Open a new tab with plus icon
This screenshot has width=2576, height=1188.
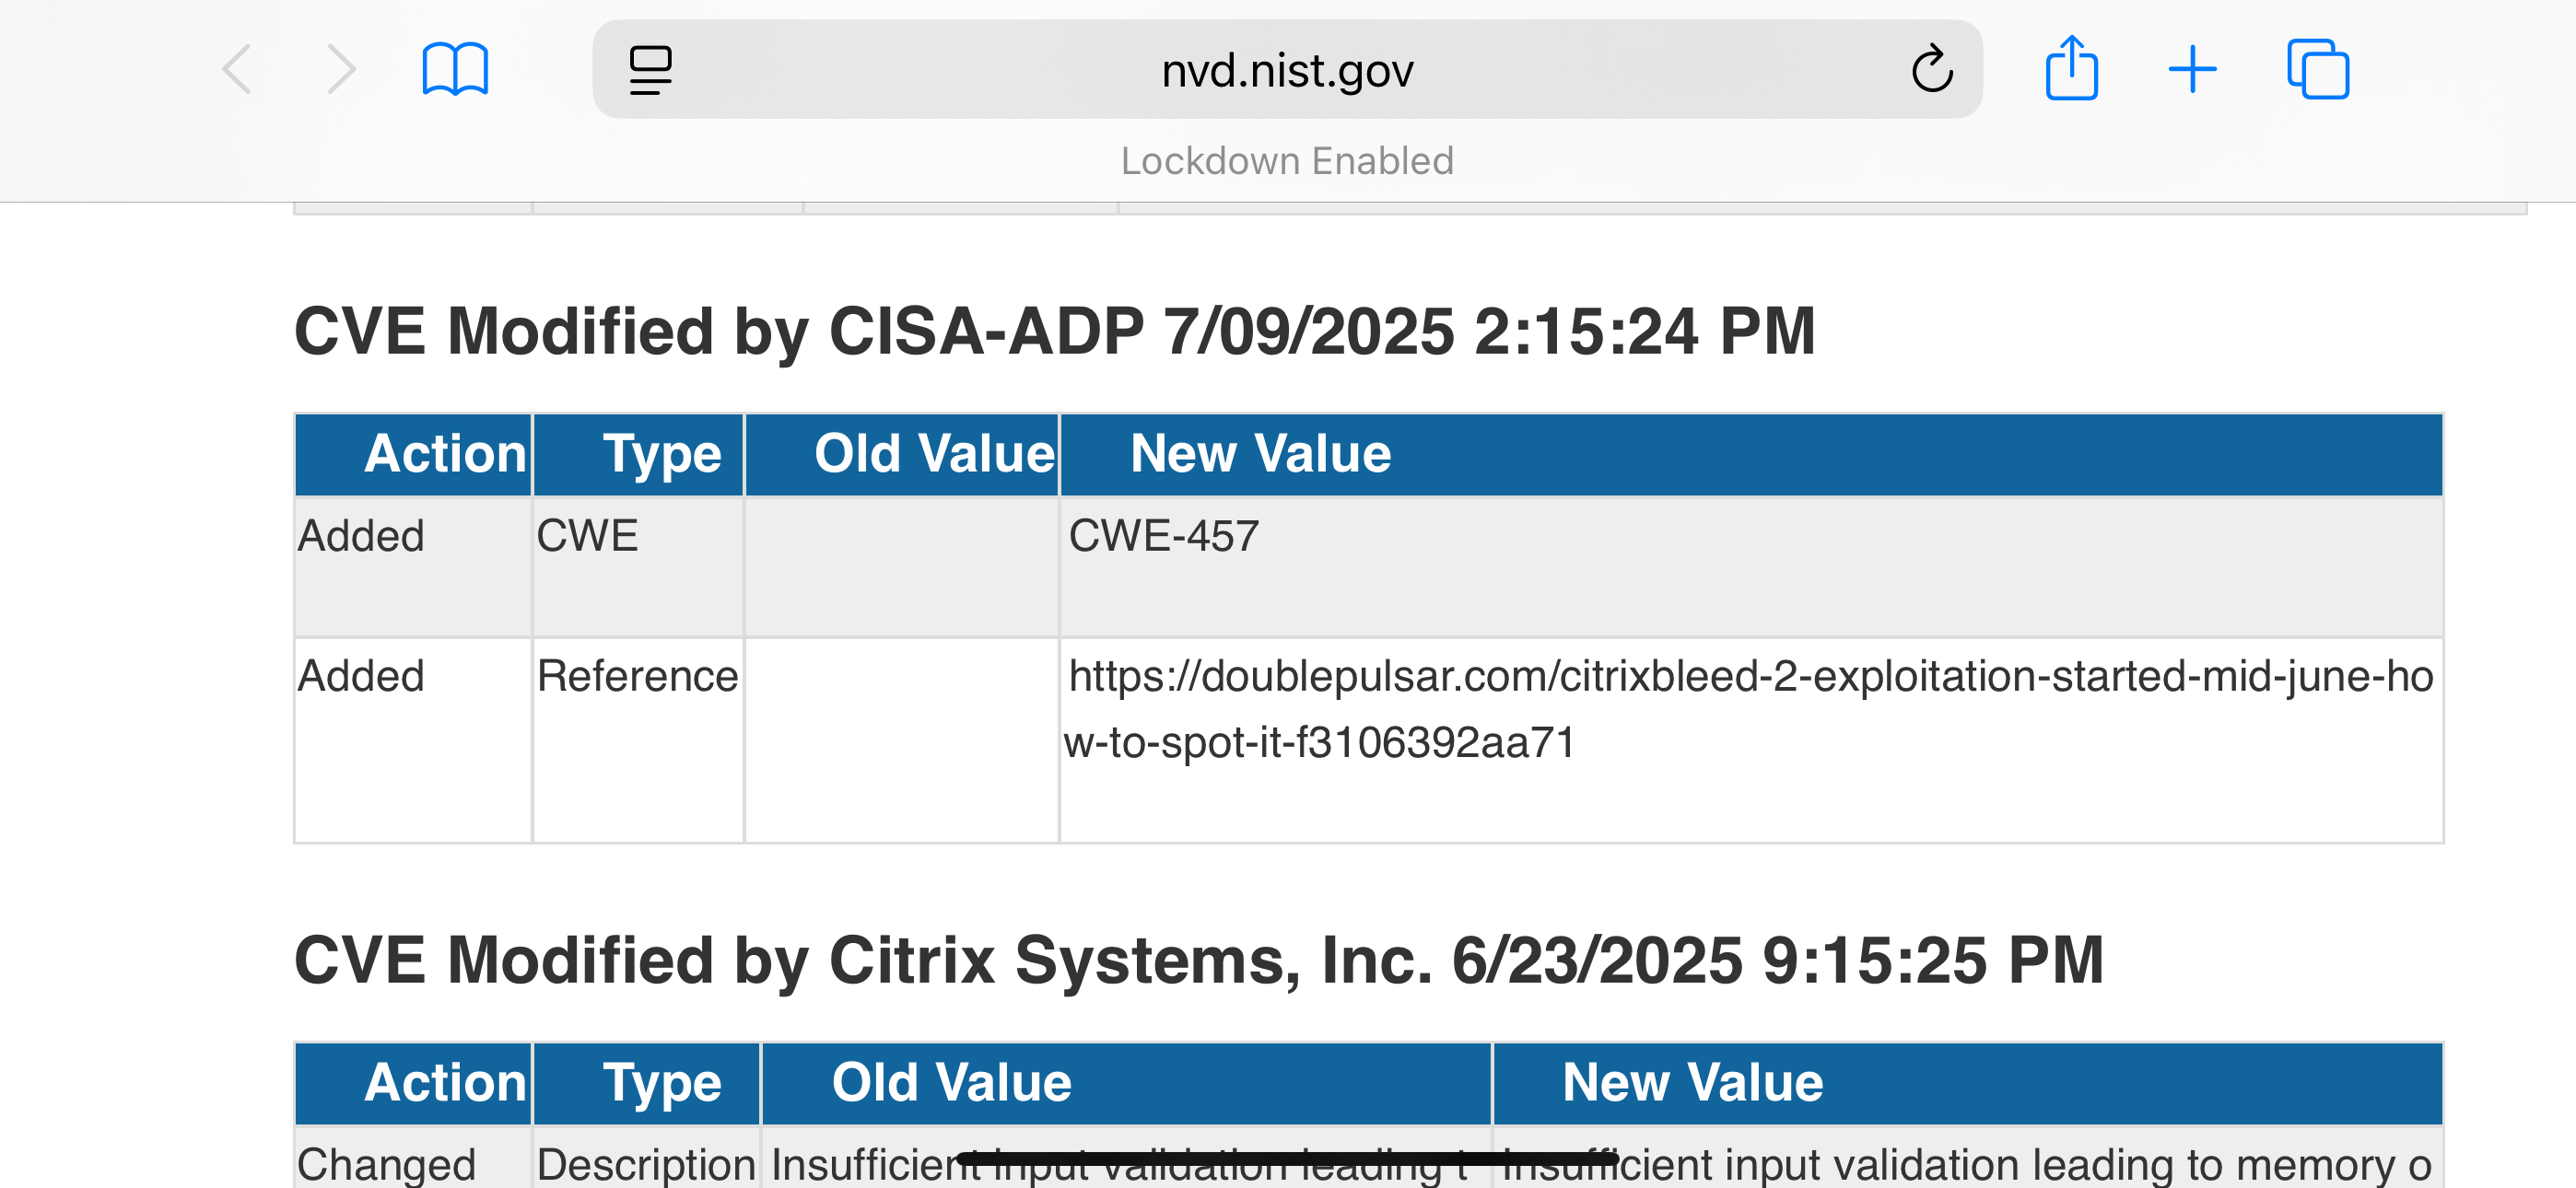(2192, 70)
